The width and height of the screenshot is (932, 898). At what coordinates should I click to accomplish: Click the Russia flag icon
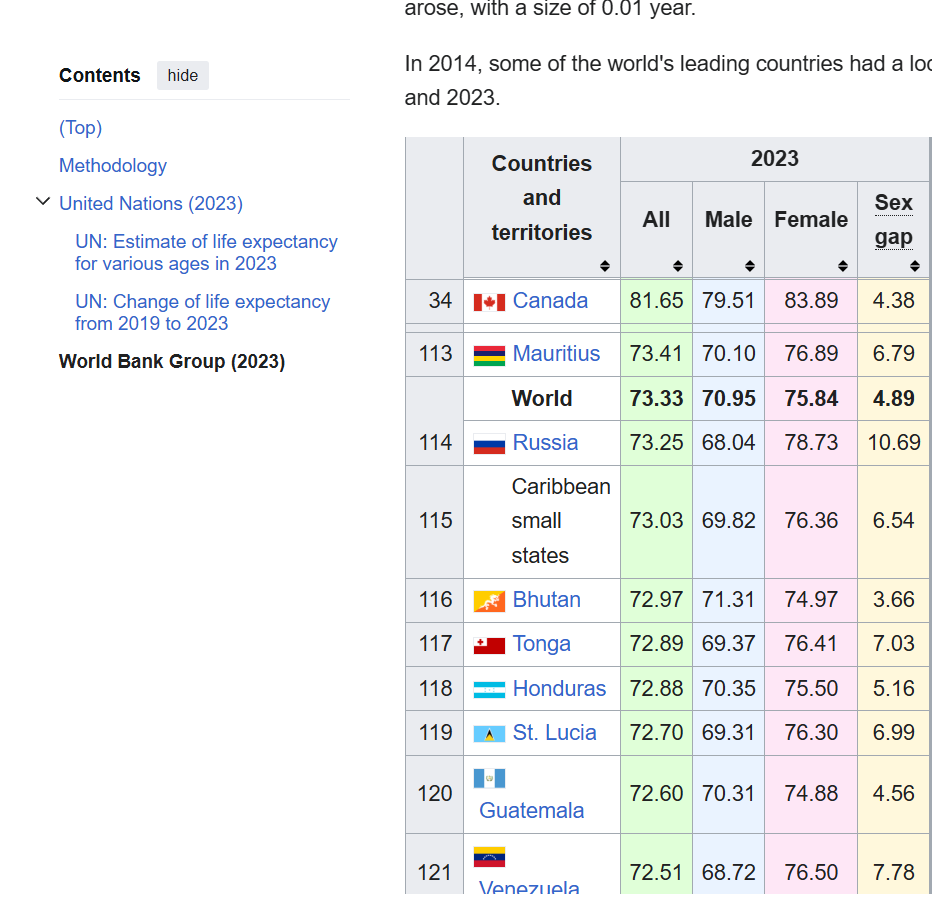pos(489,443)
